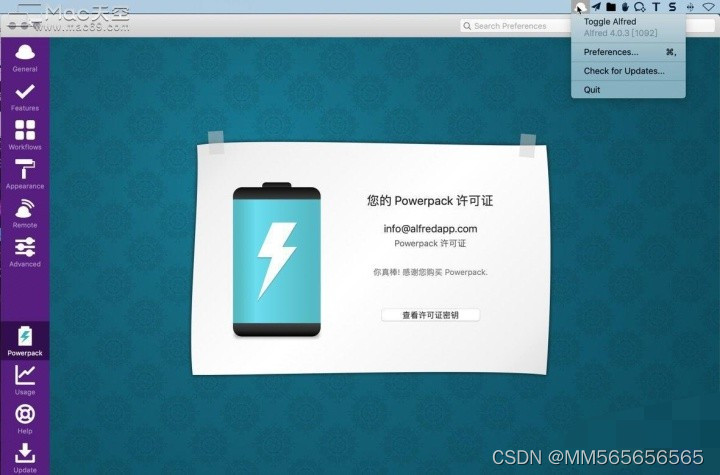Click the large Powerpack battery image
720x475 pixels.
276,260
